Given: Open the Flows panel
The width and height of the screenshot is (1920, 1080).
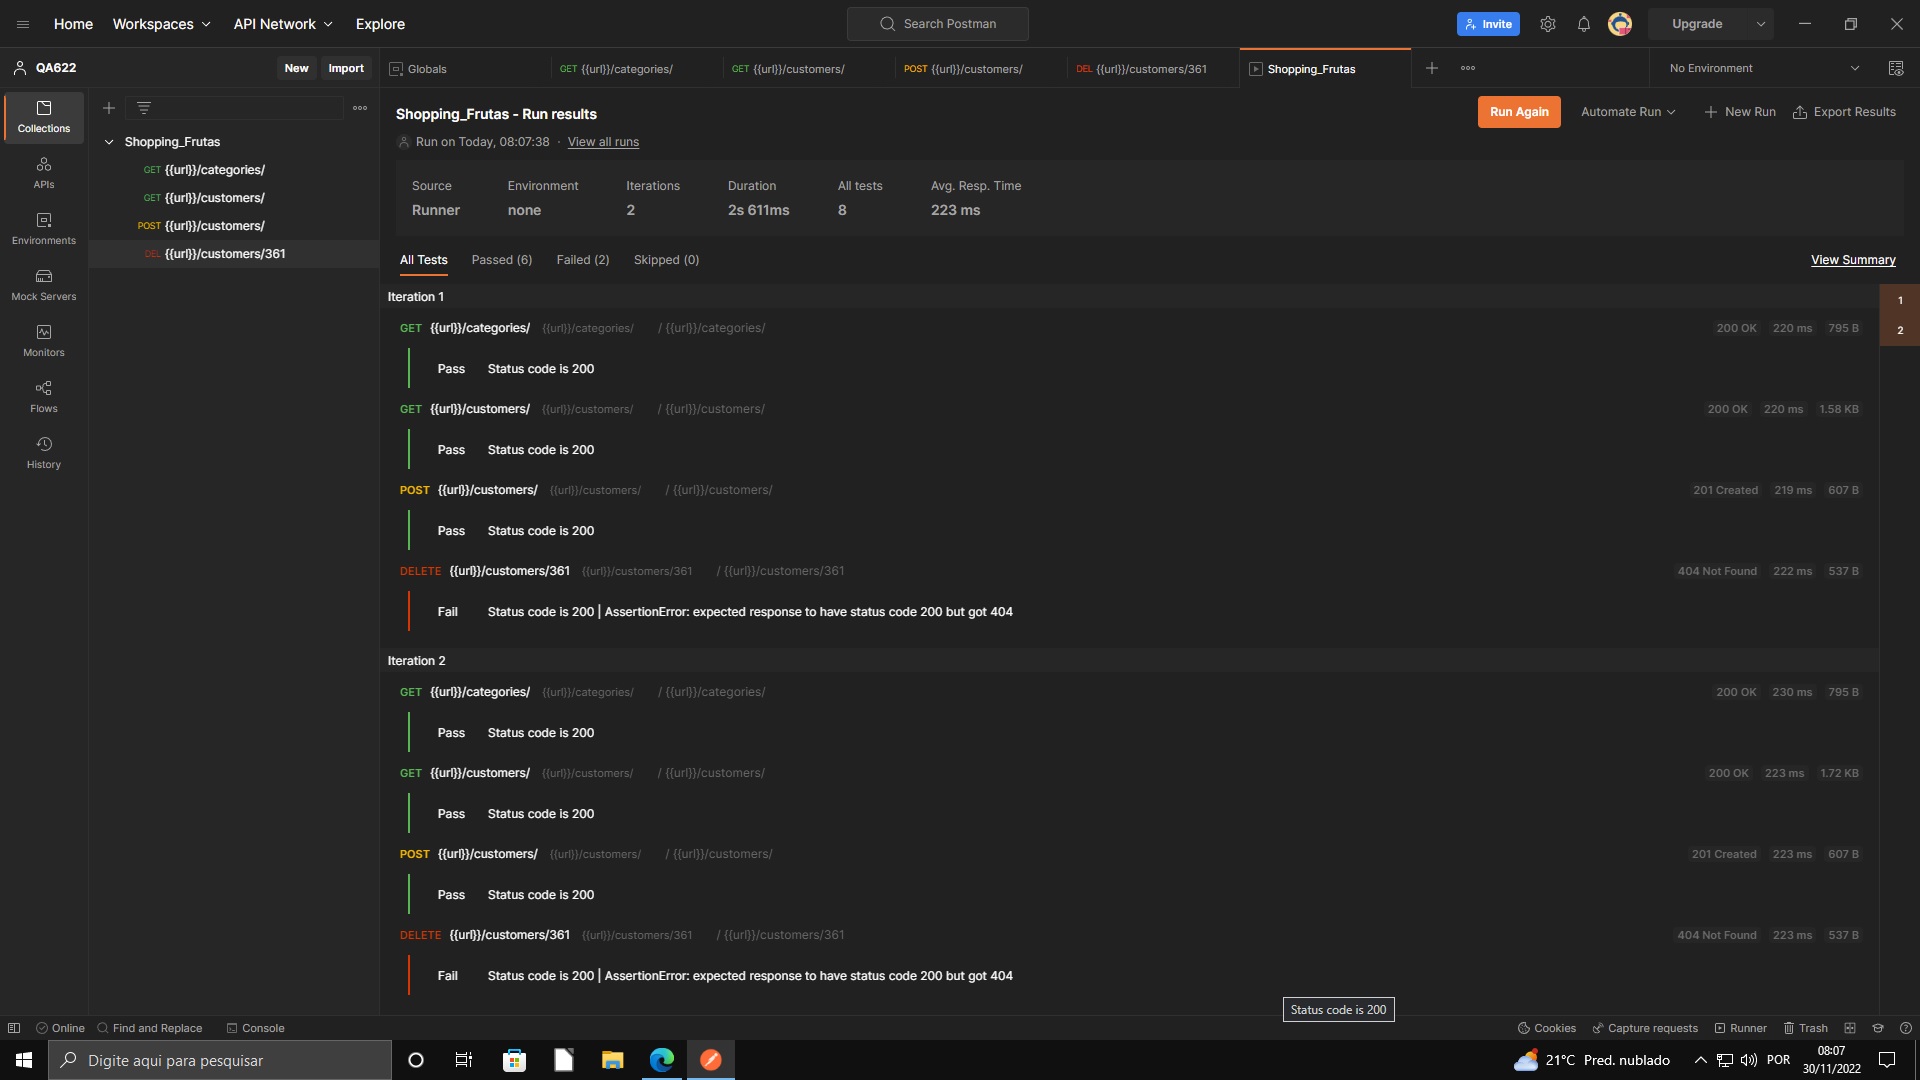Looking at the screenshot, I should point(43,396).
